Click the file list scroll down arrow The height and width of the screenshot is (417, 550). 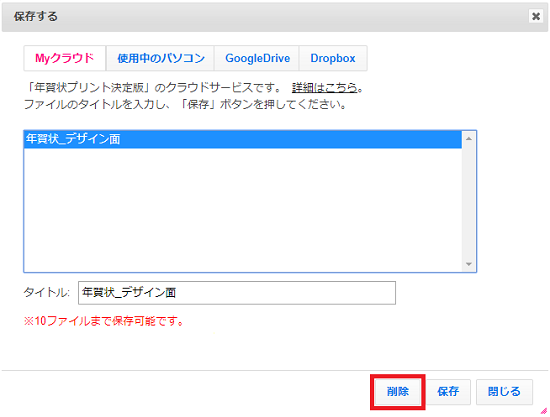(469, 264)
